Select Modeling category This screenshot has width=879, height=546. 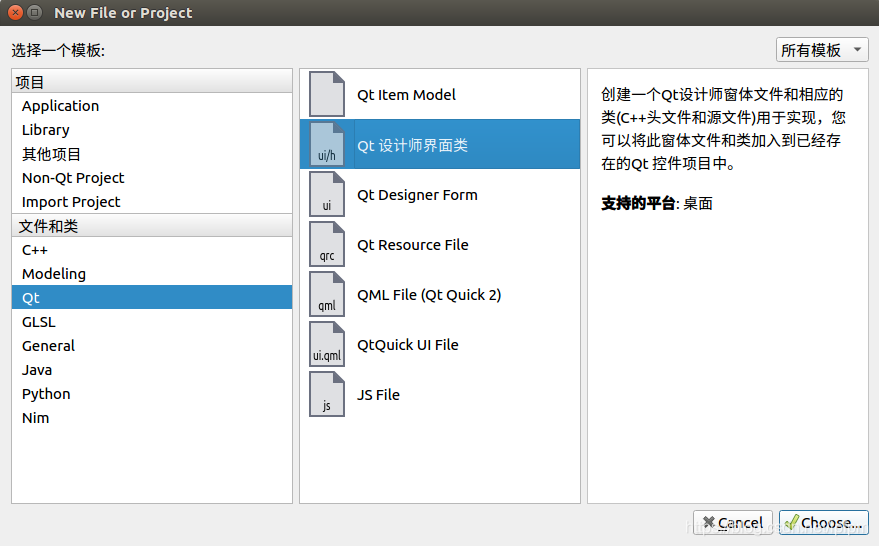point(152,274)
